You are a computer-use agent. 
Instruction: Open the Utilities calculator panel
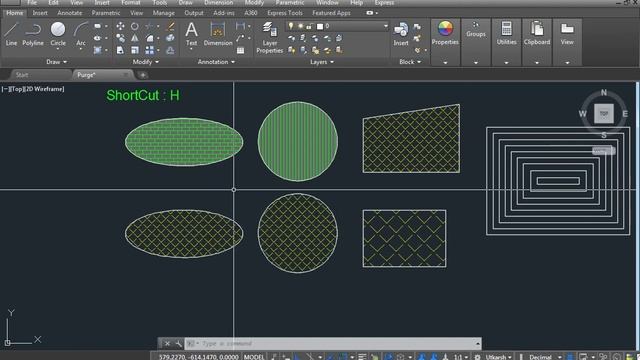point(507,33)
